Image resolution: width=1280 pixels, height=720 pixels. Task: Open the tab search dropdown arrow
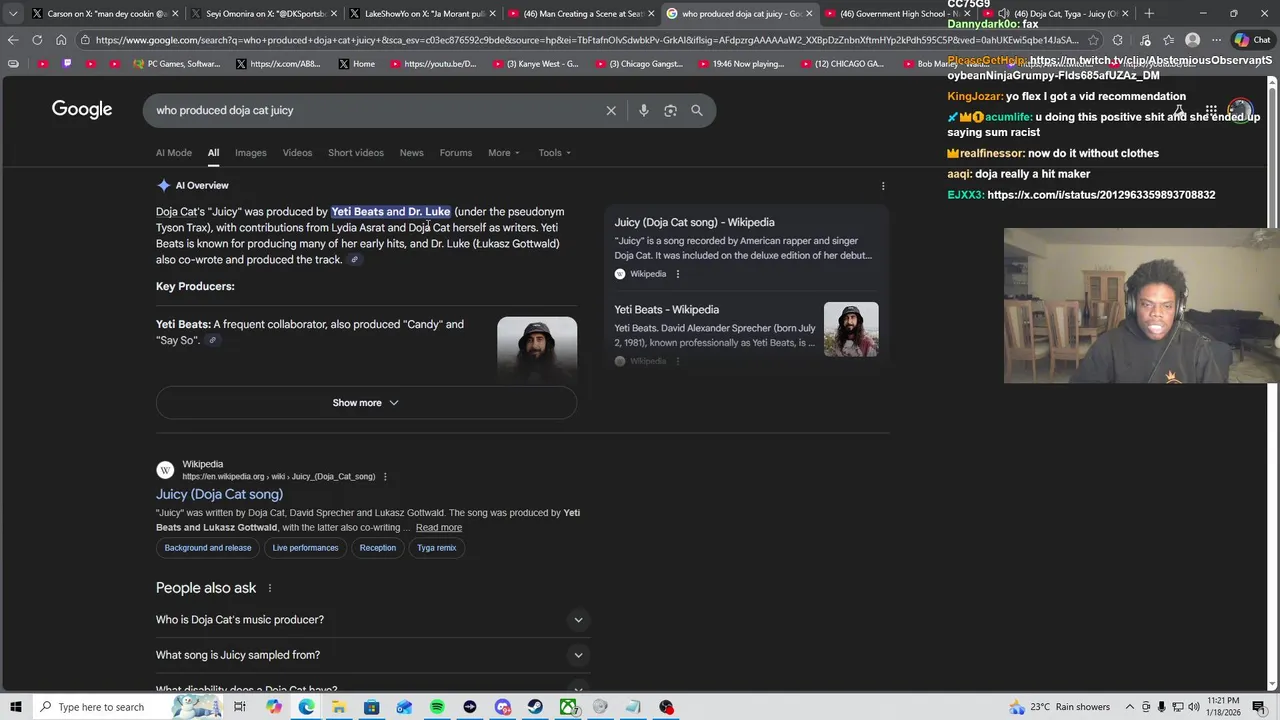tap(13, 14)
